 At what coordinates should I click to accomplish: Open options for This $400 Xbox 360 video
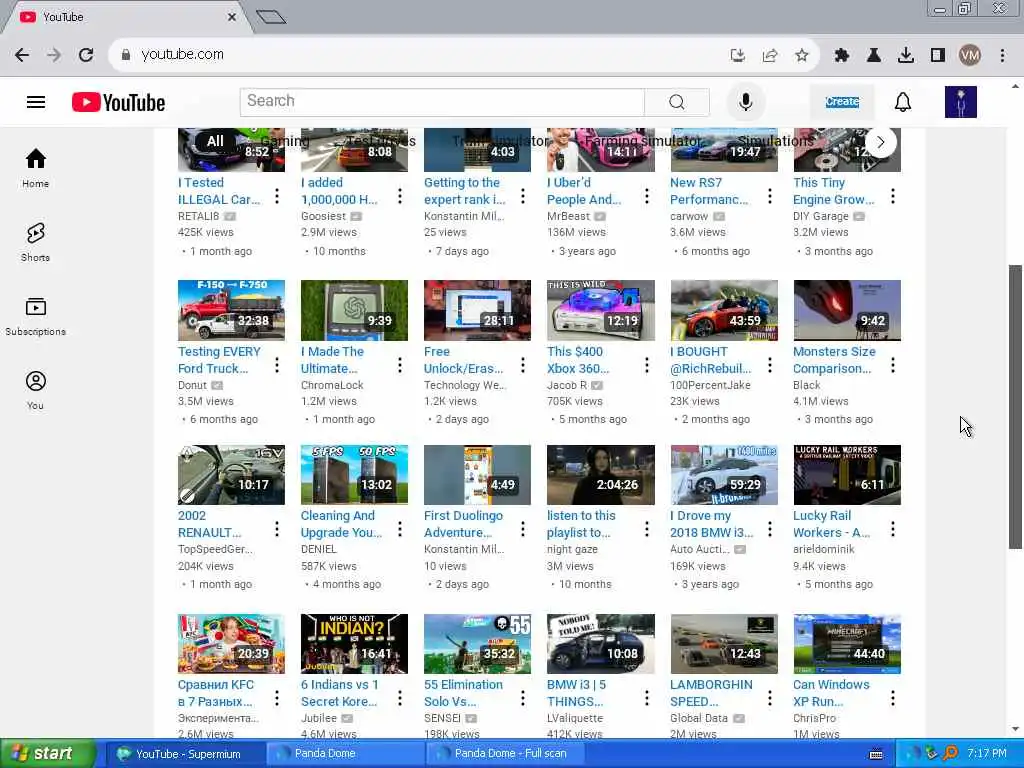point(647,365)
